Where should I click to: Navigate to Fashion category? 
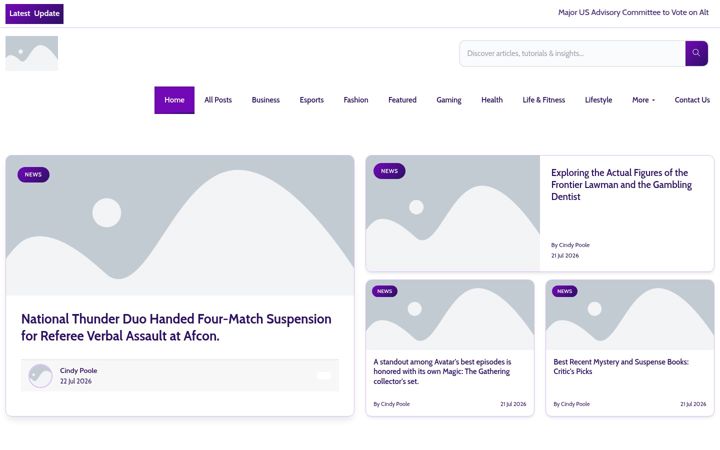(356, 100)
